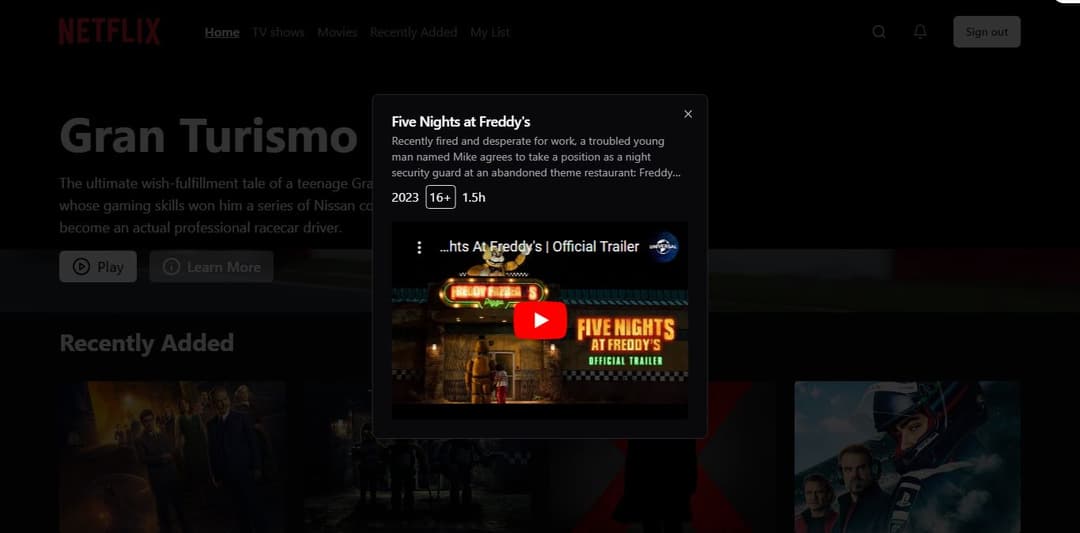Open the TV shows section
The height and width of the screenshot is (533, 1080).
(278, 32)
